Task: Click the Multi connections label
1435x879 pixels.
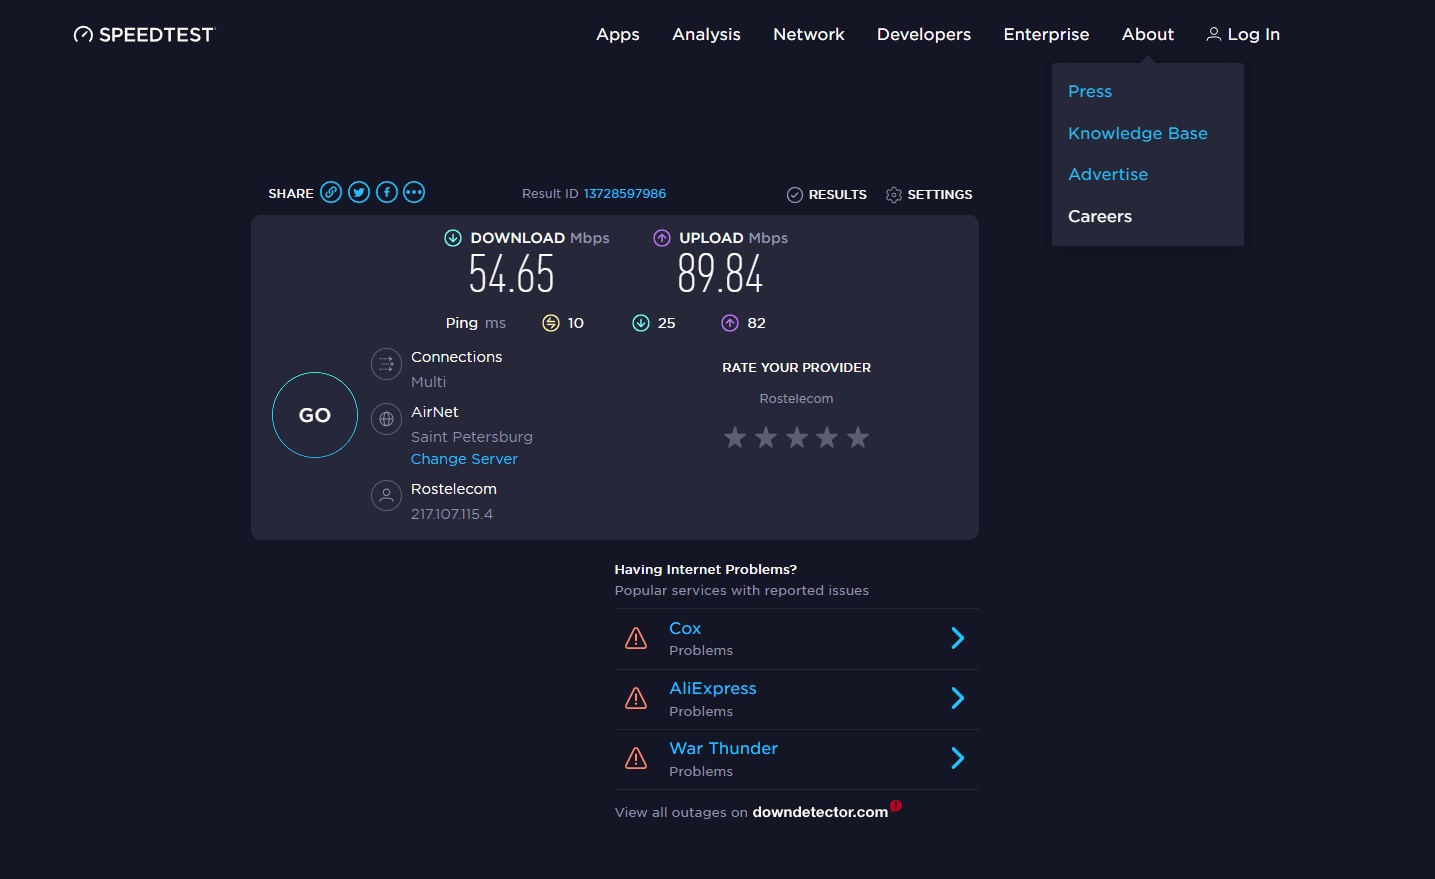Action: click(429, 382)
